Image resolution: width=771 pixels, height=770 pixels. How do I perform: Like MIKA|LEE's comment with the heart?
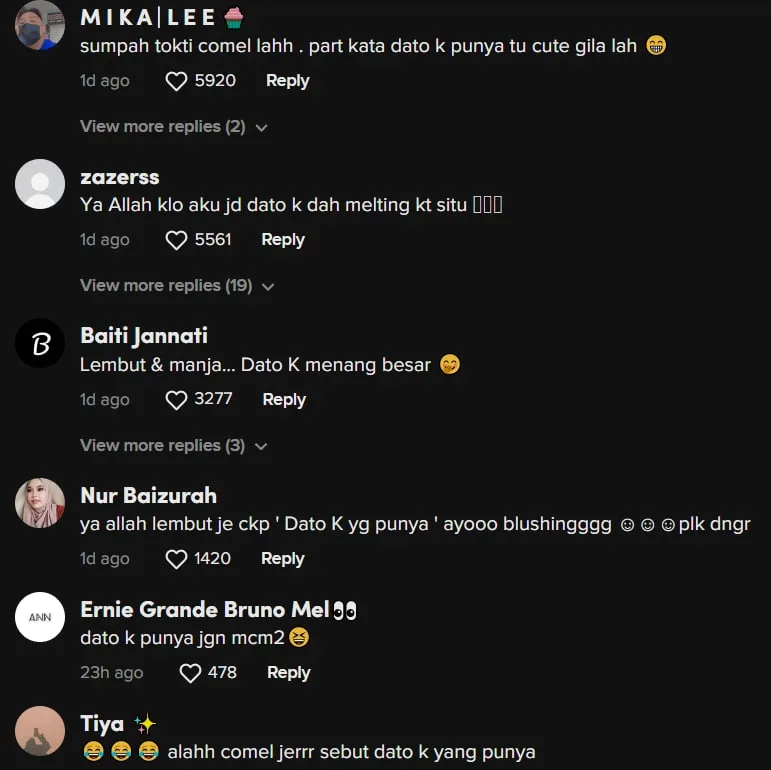tap(176, 81)
